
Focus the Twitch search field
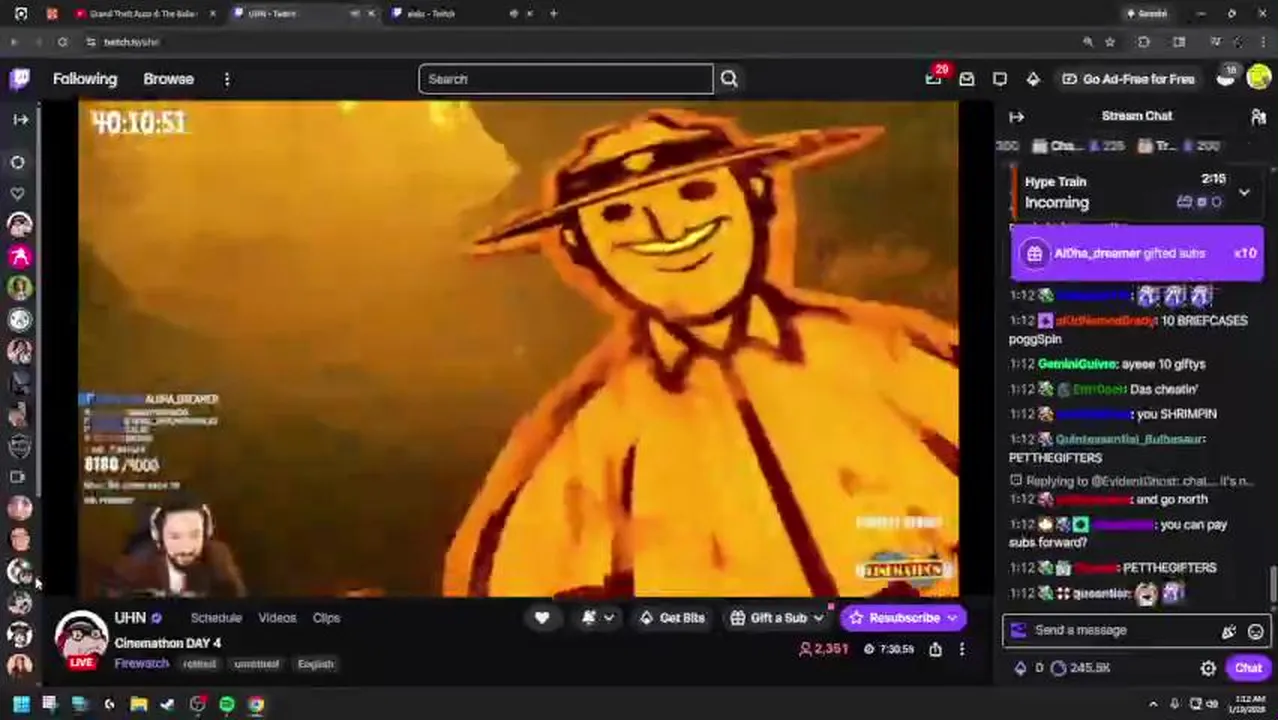(566, 79)
